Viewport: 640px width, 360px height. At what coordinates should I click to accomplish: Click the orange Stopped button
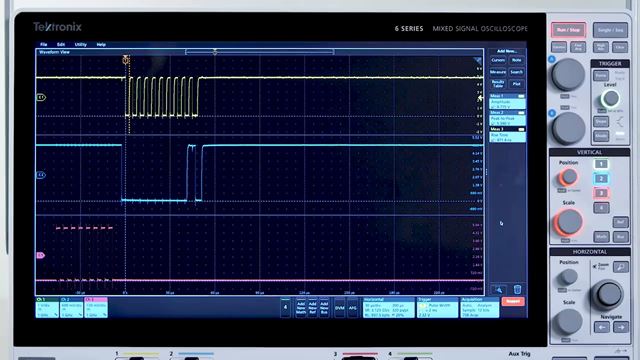coord(513,301)
